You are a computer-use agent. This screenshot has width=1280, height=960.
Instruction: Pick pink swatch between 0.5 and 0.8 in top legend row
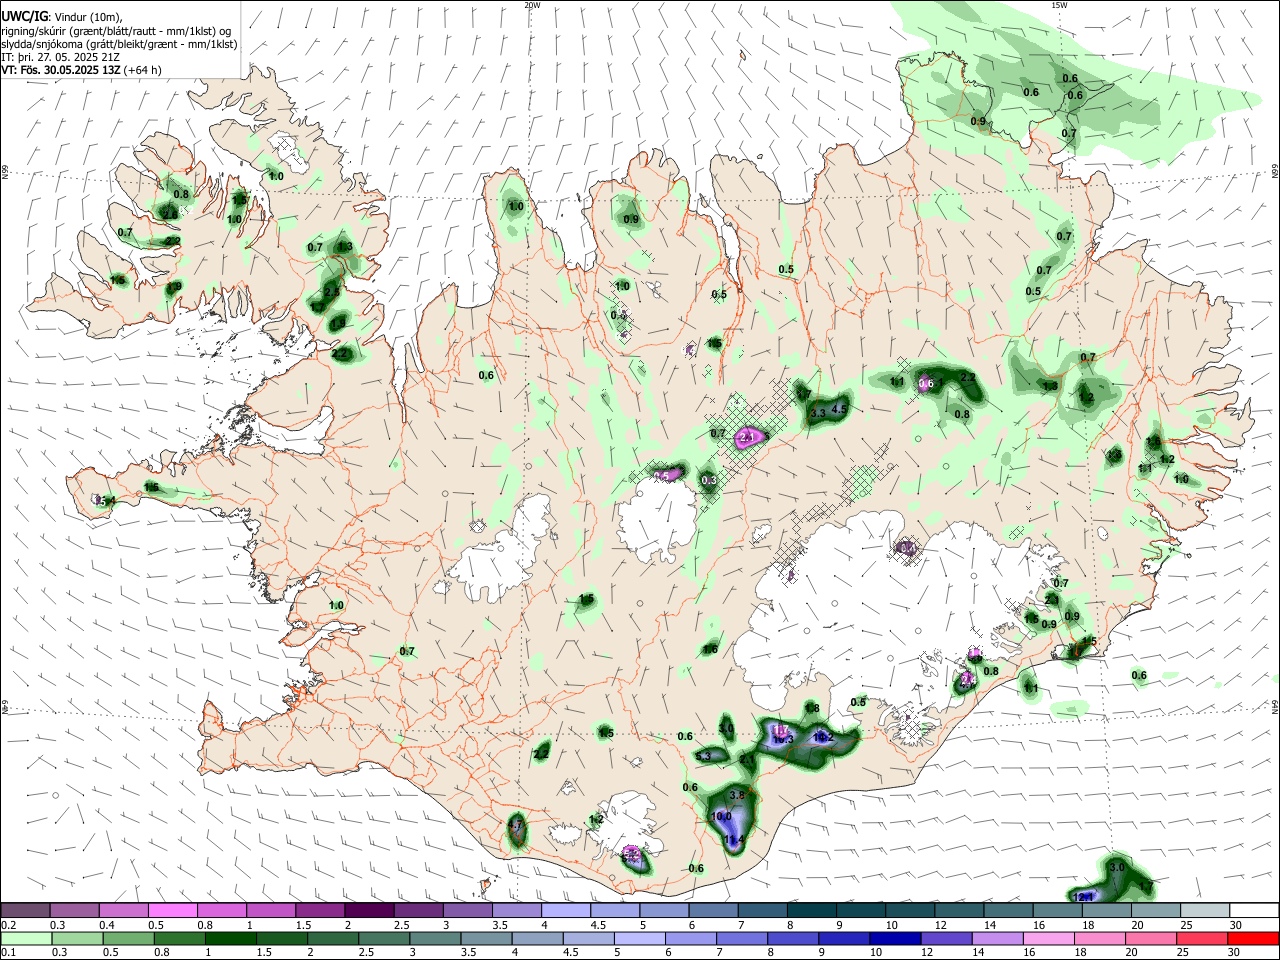pos(172,911)
